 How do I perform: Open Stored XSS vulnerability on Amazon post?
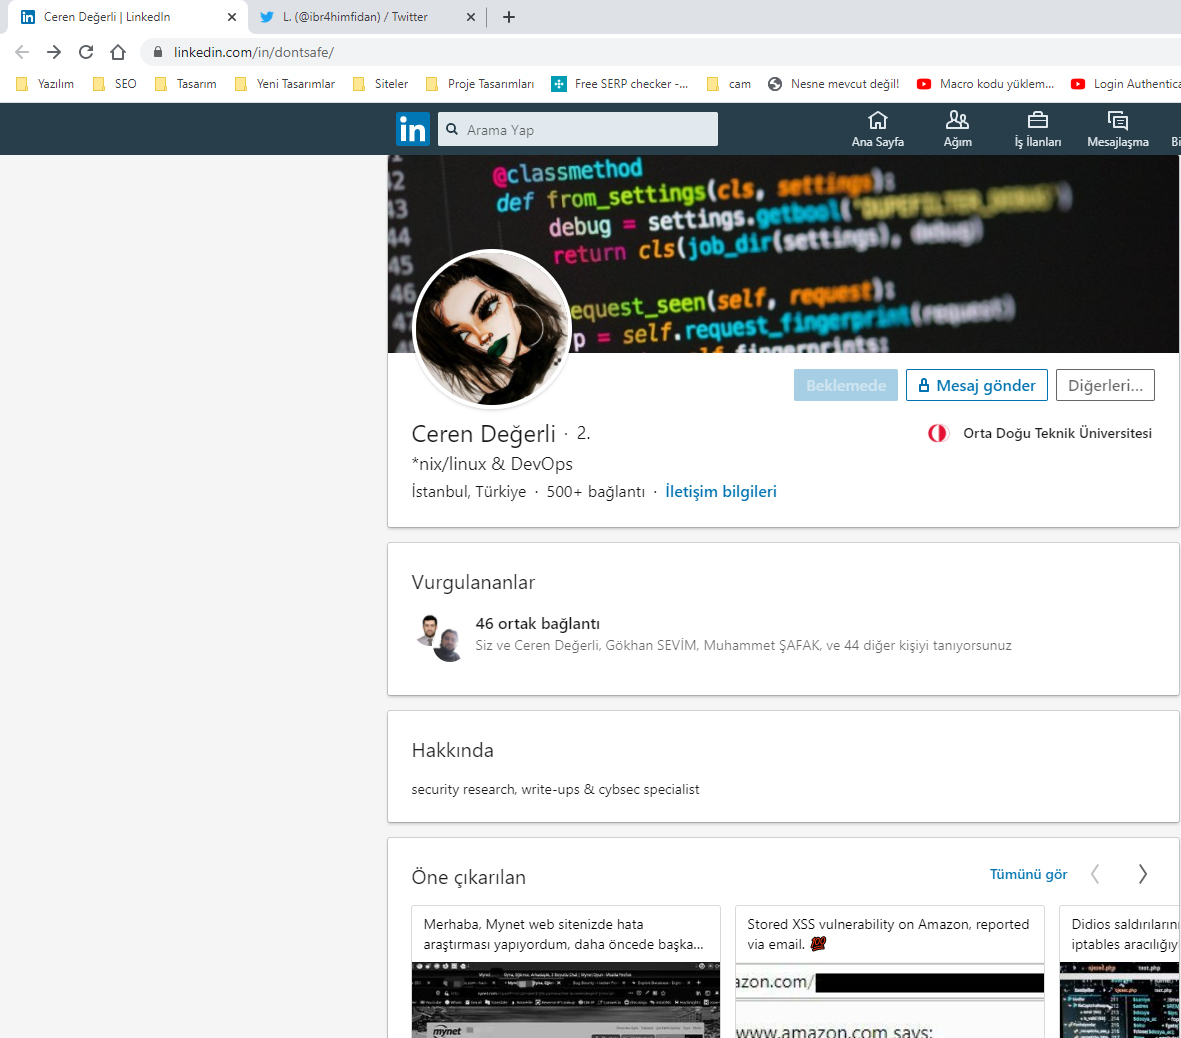890,972
